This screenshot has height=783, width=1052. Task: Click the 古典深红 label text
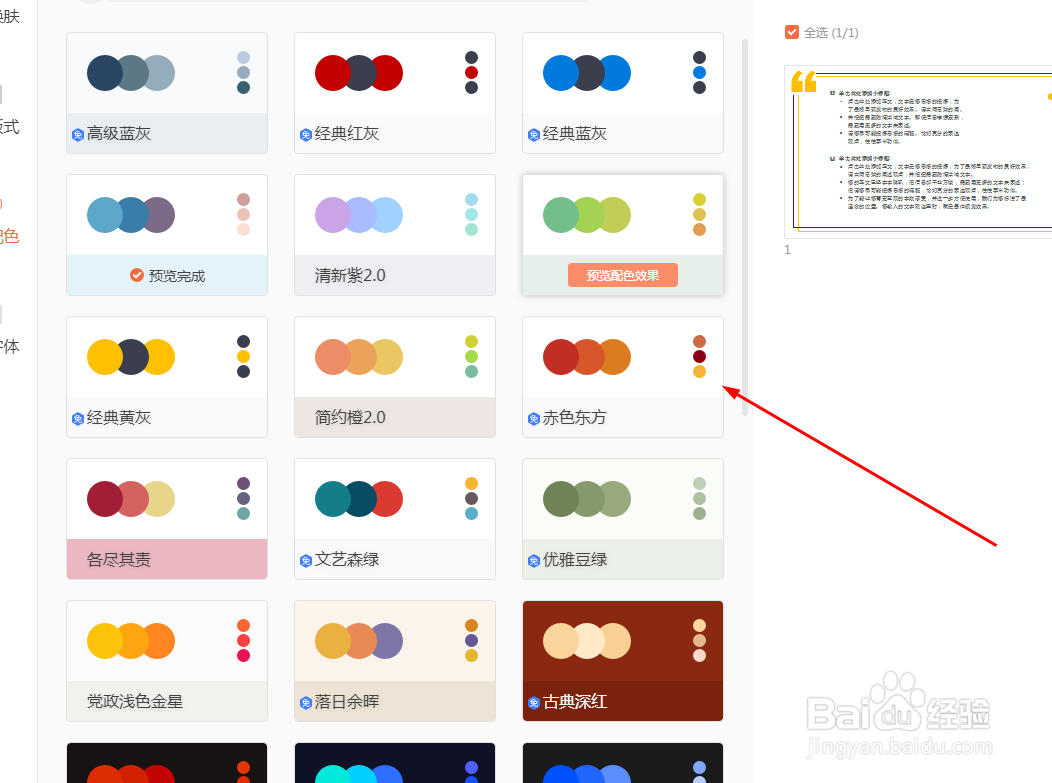point(575,702)
